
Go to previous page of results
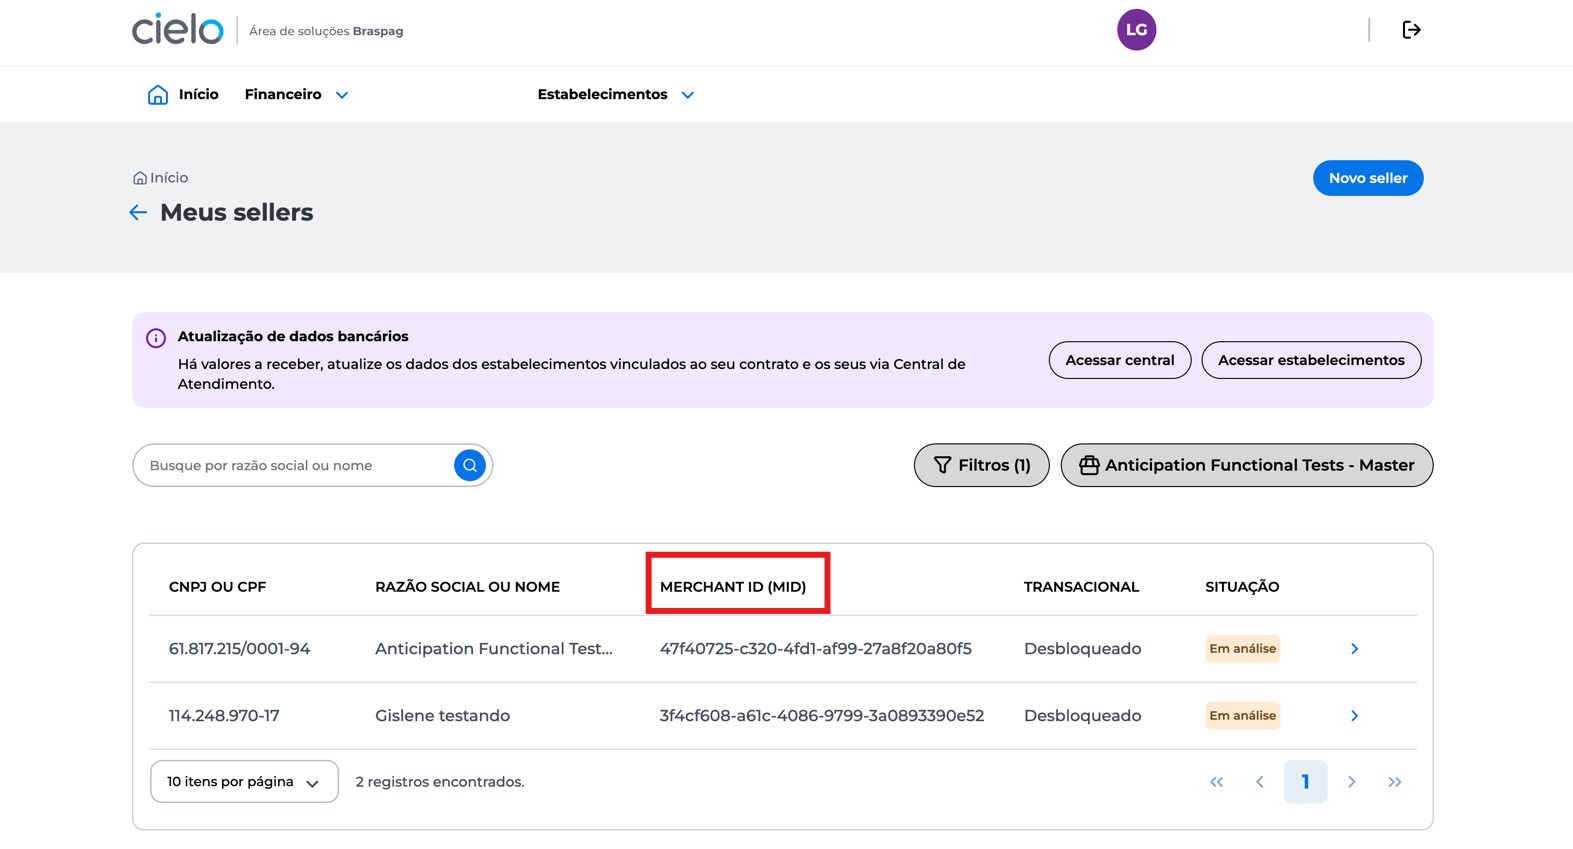point(1260,782)
